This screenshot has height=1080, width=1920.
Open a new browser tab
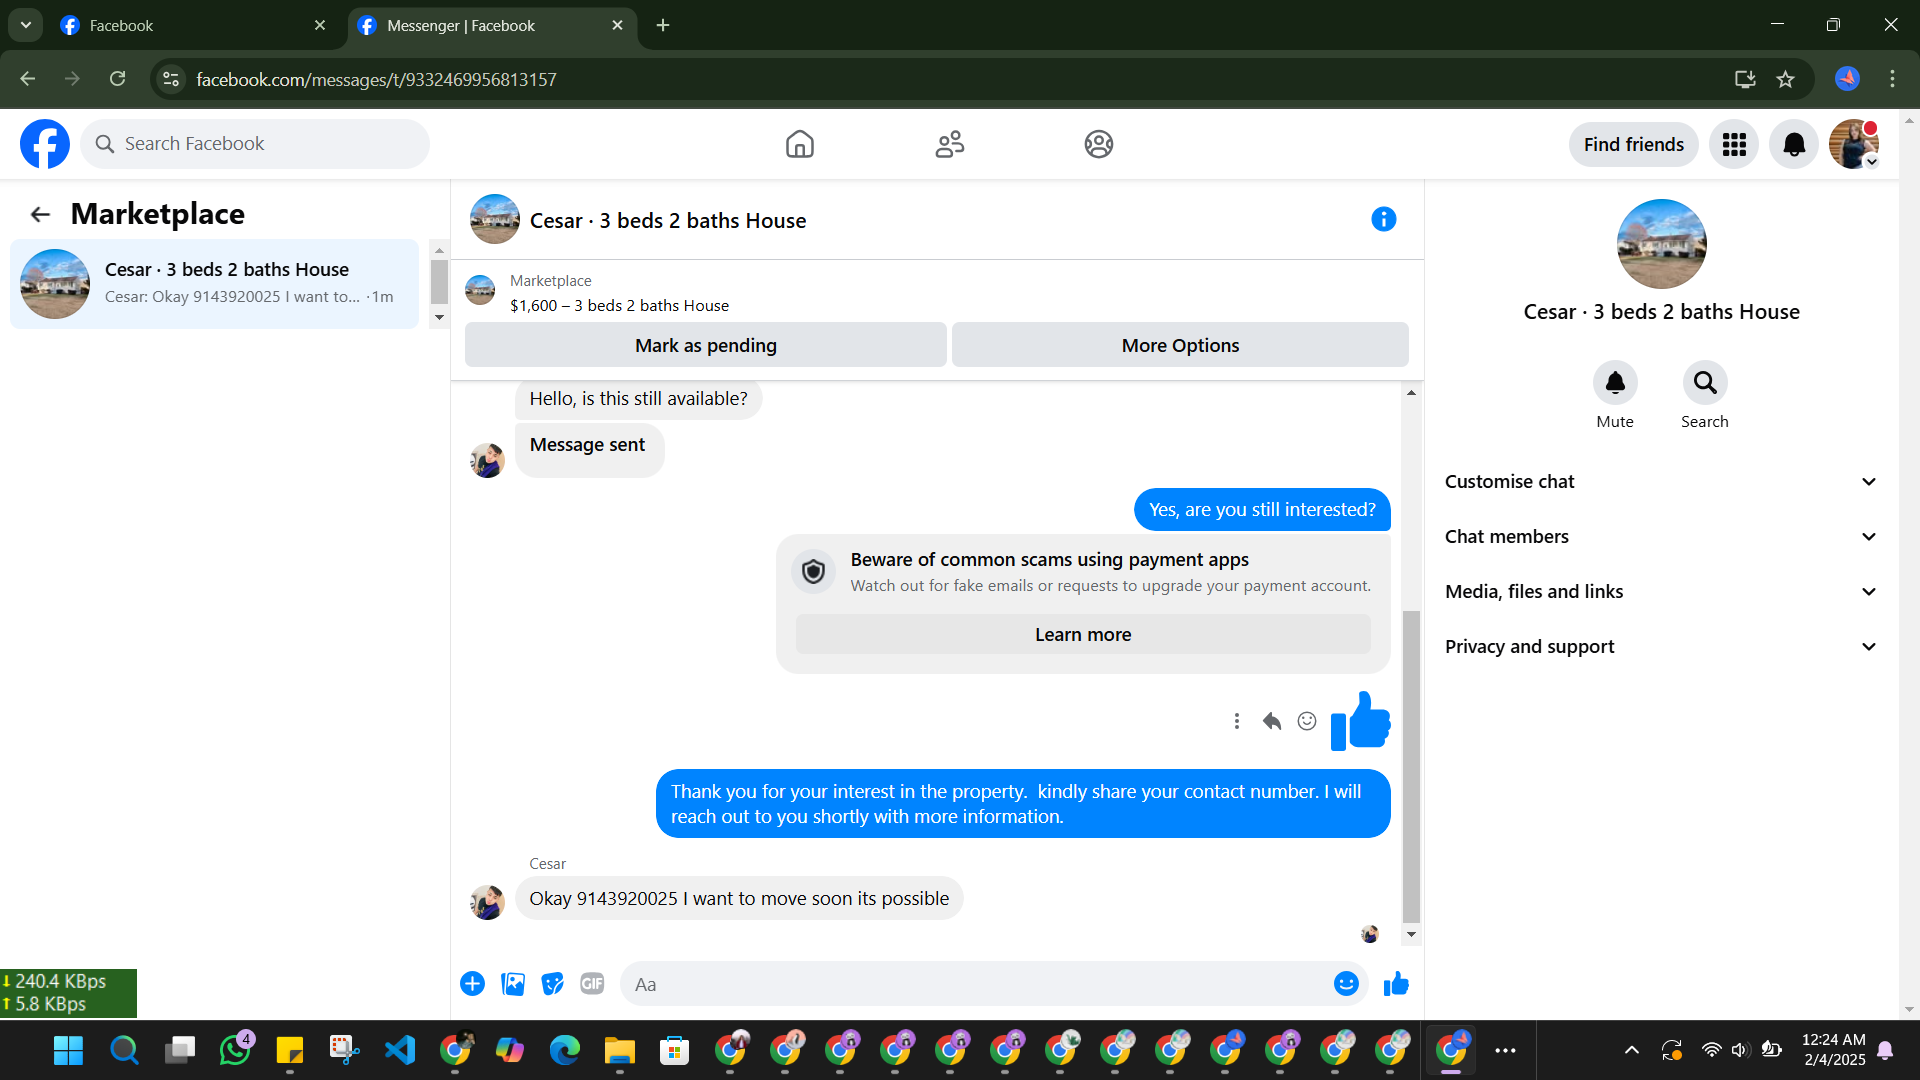coord(663,25)
